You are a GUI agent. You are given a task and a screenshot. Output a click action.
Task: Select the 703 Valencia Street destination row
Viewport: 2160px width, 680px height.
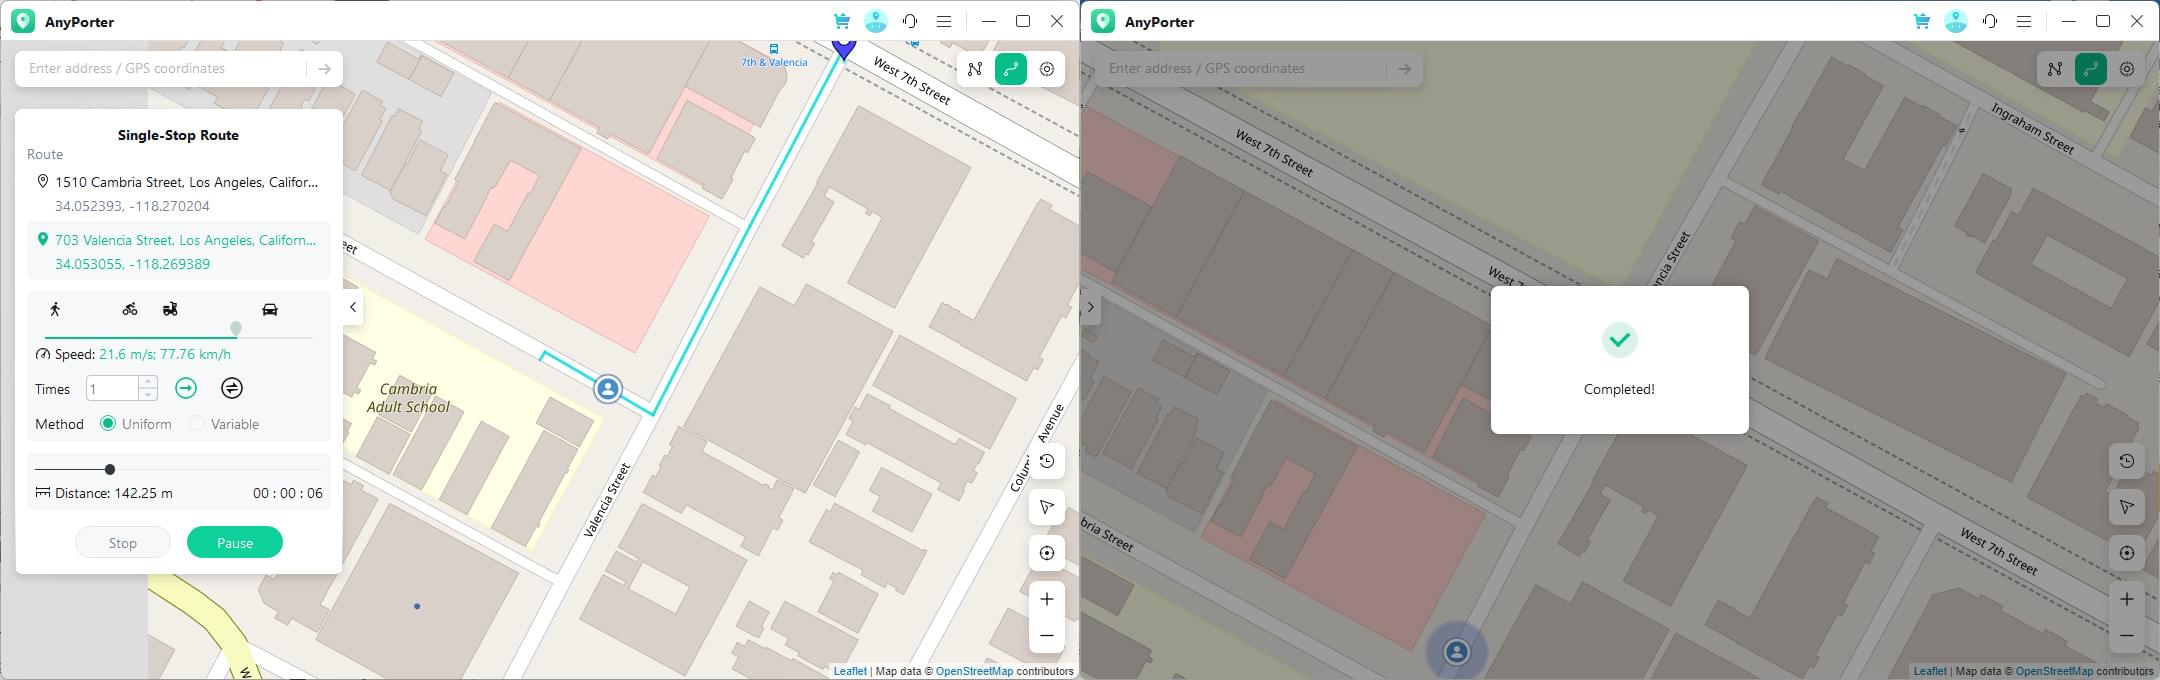178,252
